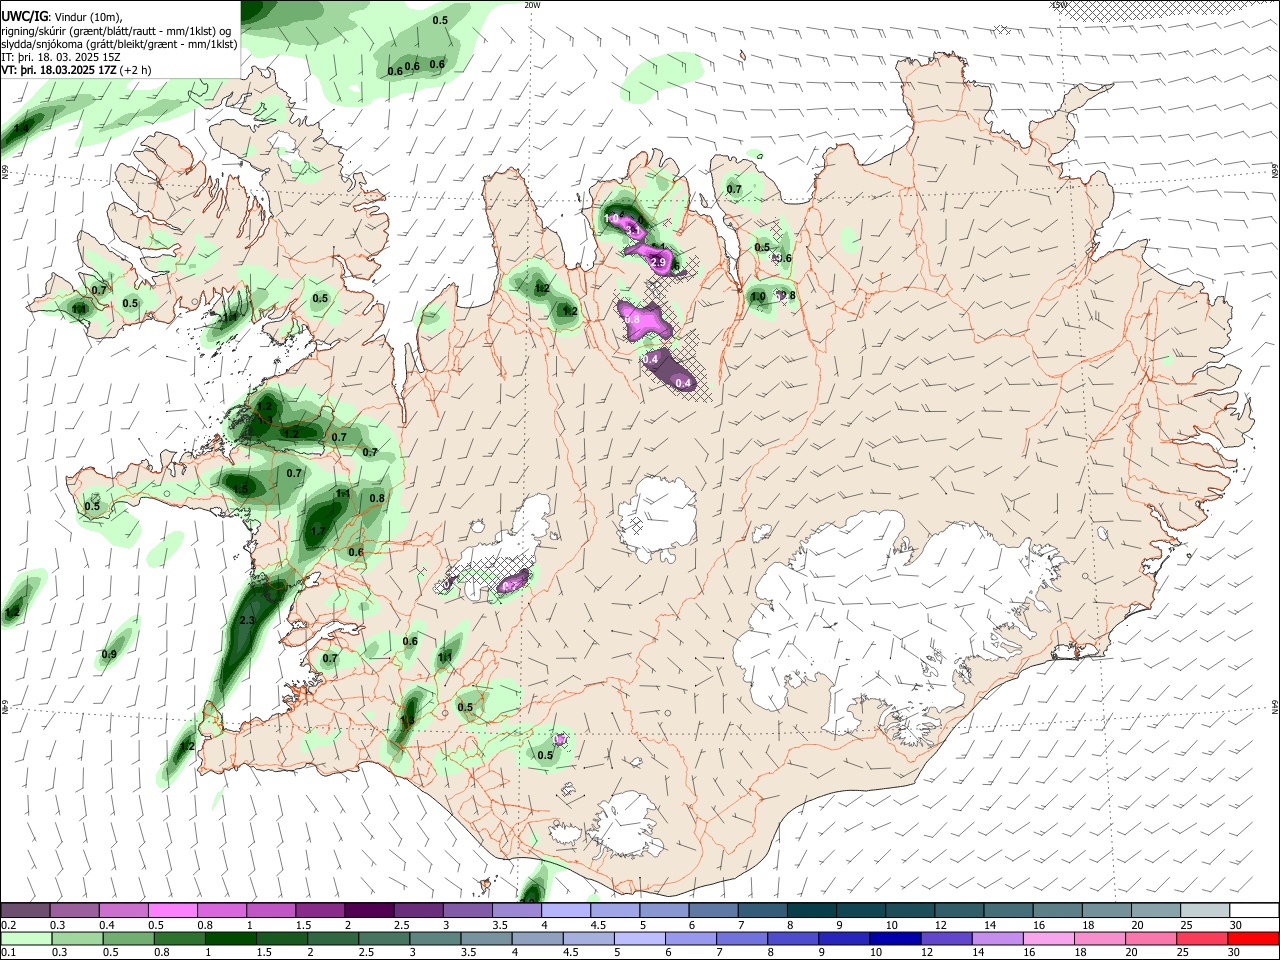Click the "rigning/skúrir (grænt/blátt/rautt - mm/1klst) og" line
This screenshot has height=960, width=1280.
(117, 31)
